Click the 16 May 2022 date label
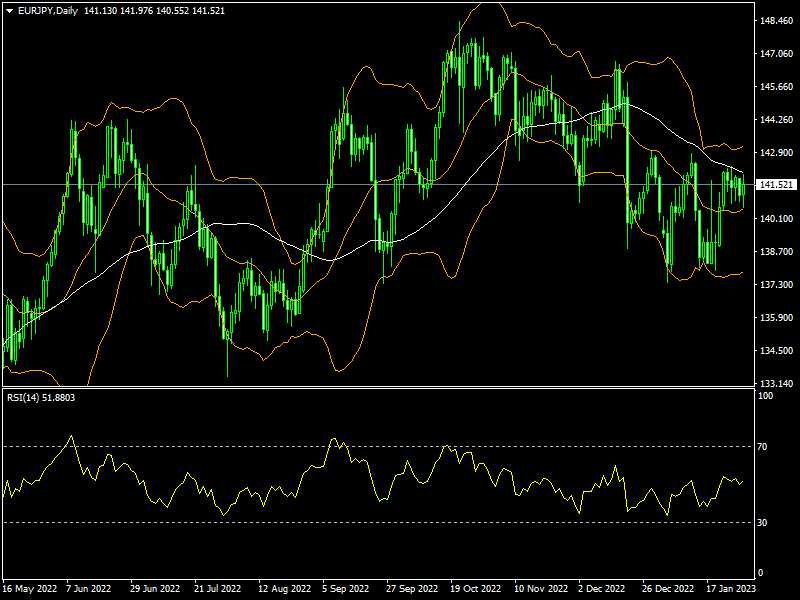 pos(30,588)
